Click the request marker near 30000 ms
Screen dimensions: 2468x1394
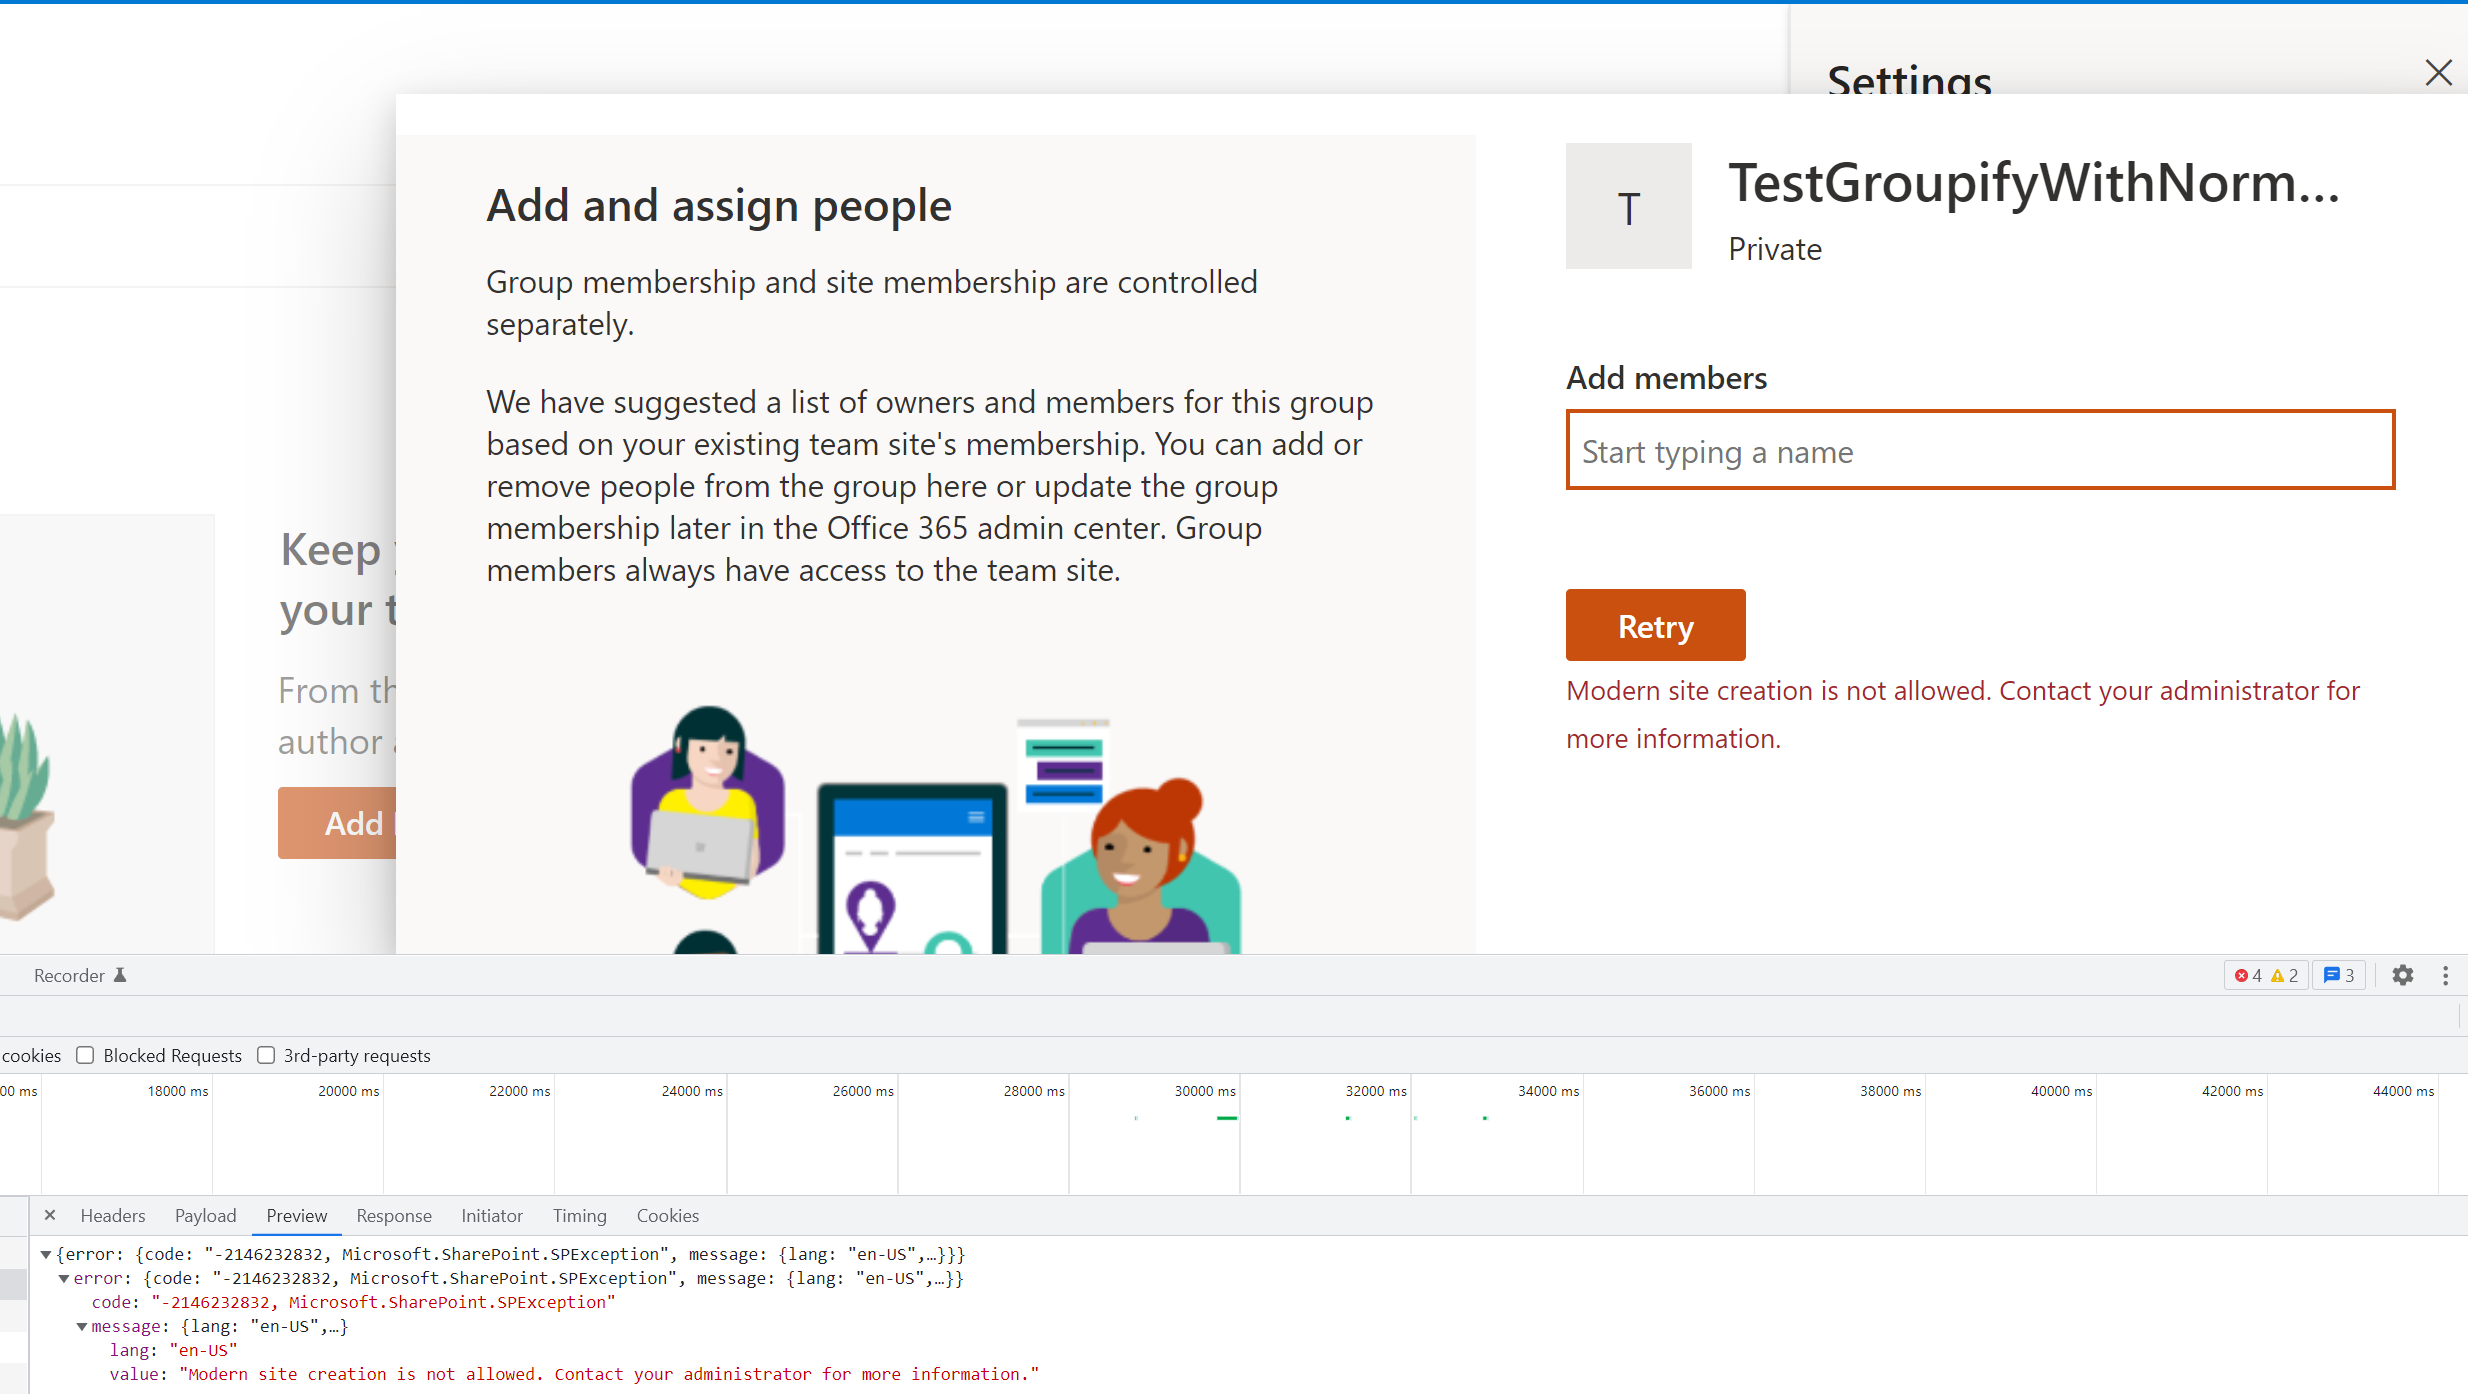(x=1228, y=1120)
